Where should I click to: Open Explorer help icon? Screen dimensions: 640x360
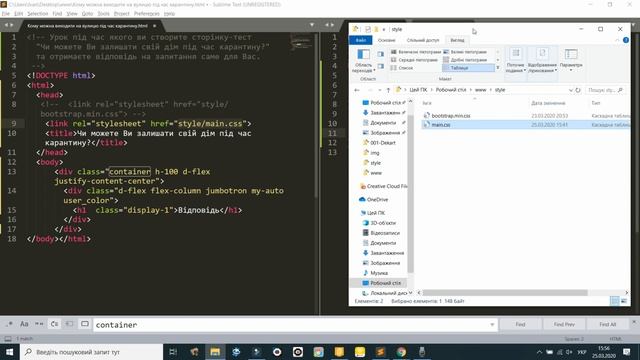626,40
